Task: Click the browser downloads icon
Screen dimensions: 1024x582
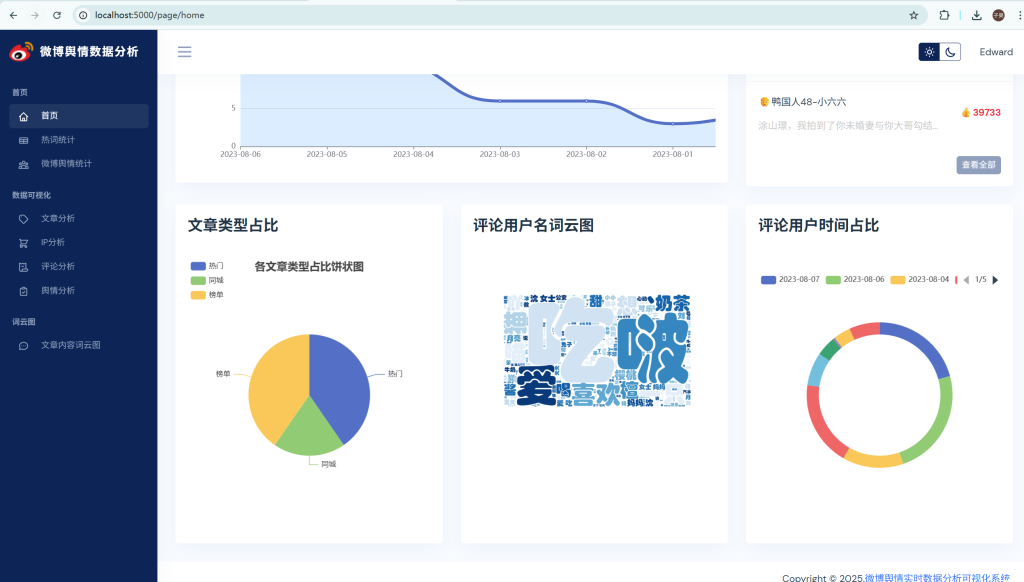Action: click(x=976, y=15)
